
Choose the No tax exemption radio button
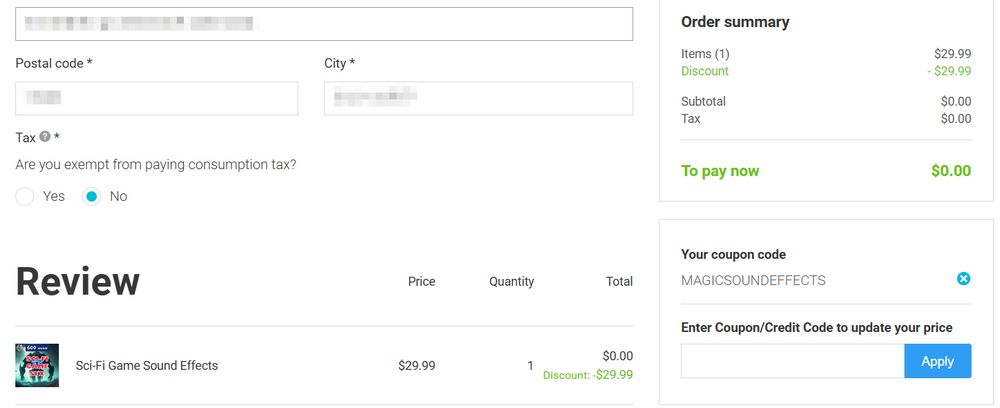pyautogui.click(x=92, y=196)
